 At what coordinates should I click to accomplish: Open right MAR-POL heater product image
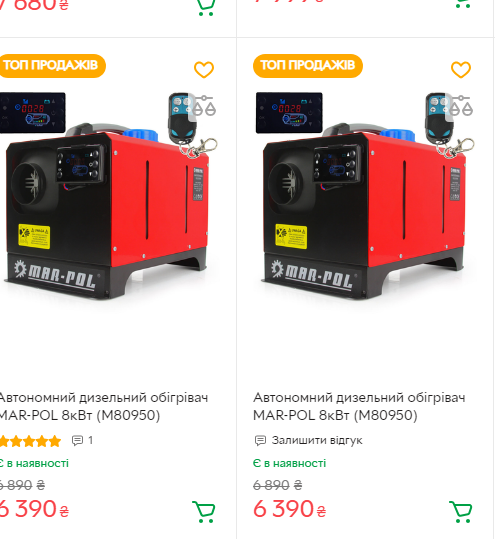pos(365,196)
